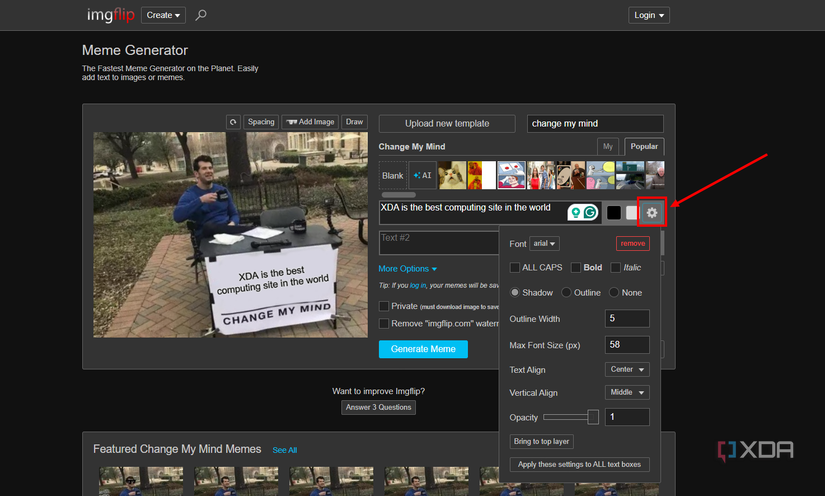Click the Outline Width field
The height and width of the screenshot is (496, 825).
pos(627,318)
